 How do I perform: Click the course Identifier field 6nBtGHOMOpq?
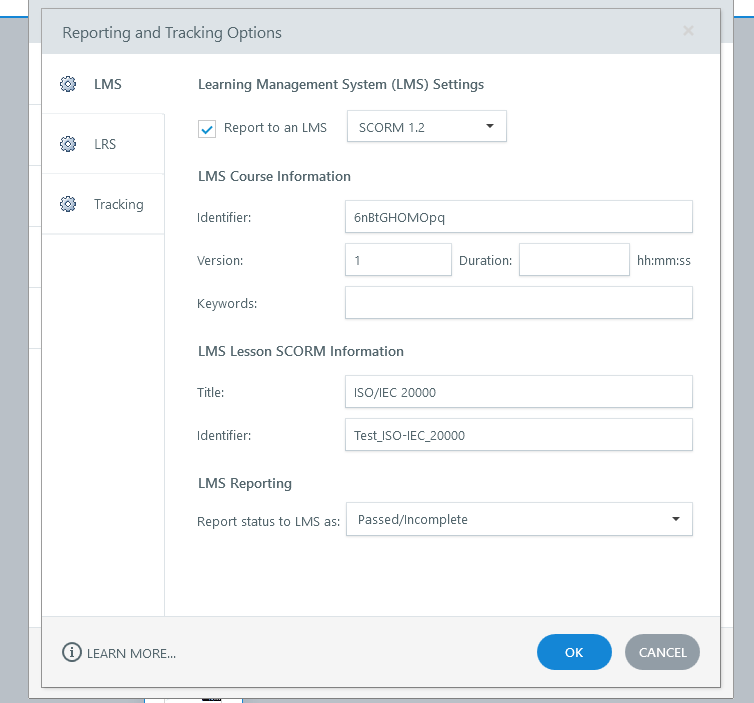tap(519, 217)
